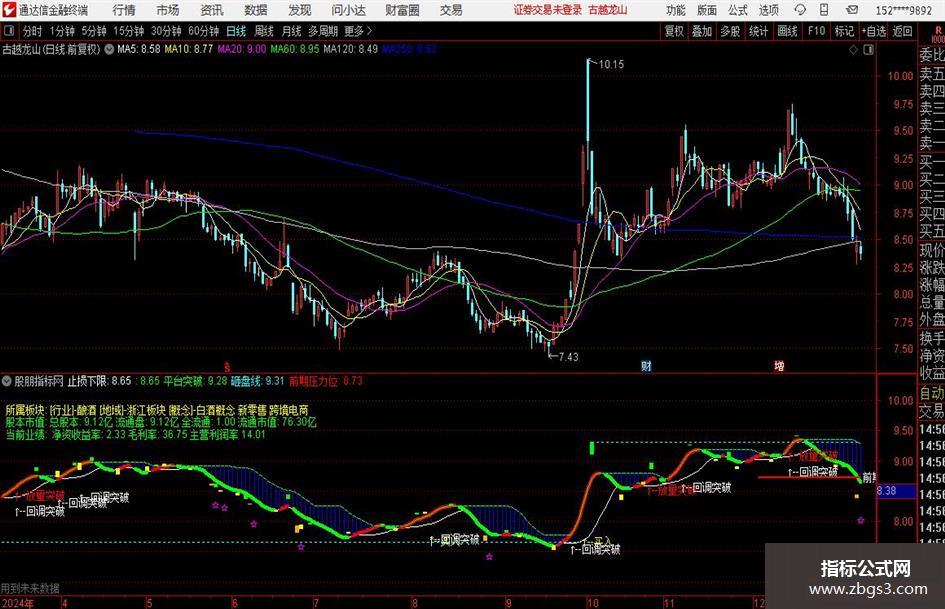The width and height of the screenshot is (945, 609).
Task: Add stock with +自选 button
Action: [874, 31]
